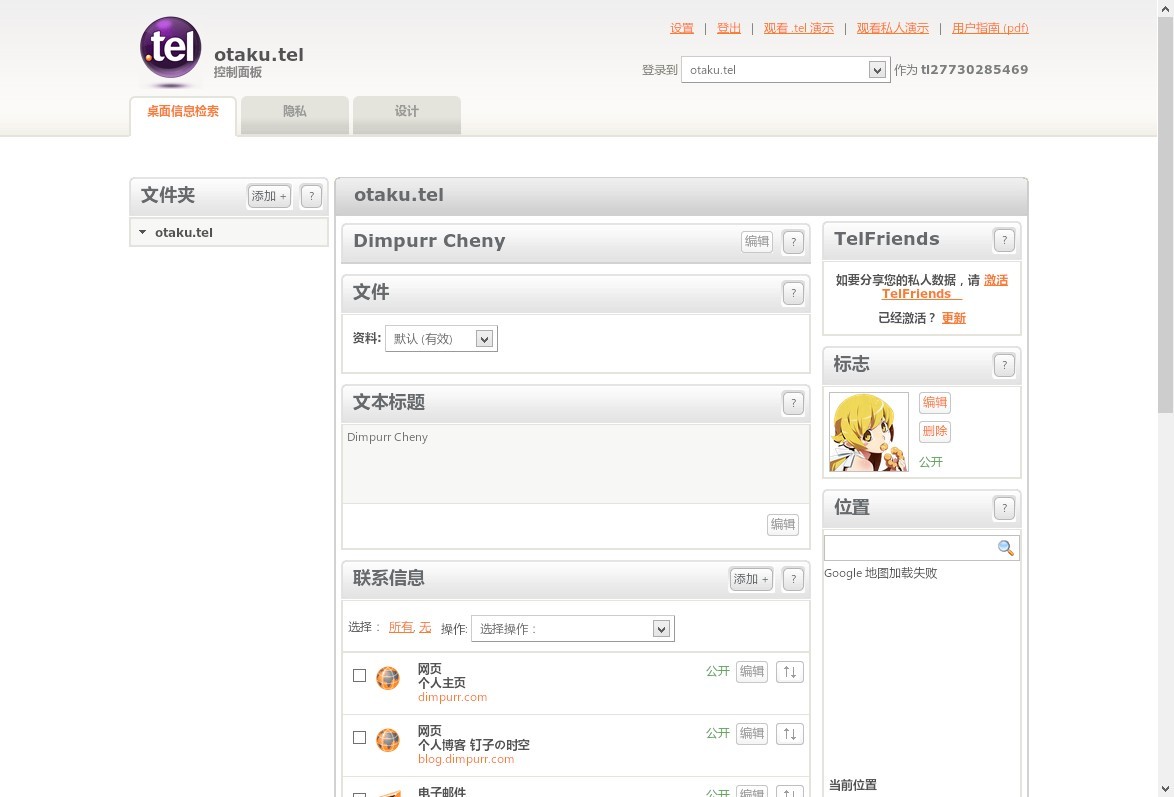Open help for the 文本标题 section
The width and height of the screenshot is (1174, 797).
pyautogui.click(x=792, y=403)
